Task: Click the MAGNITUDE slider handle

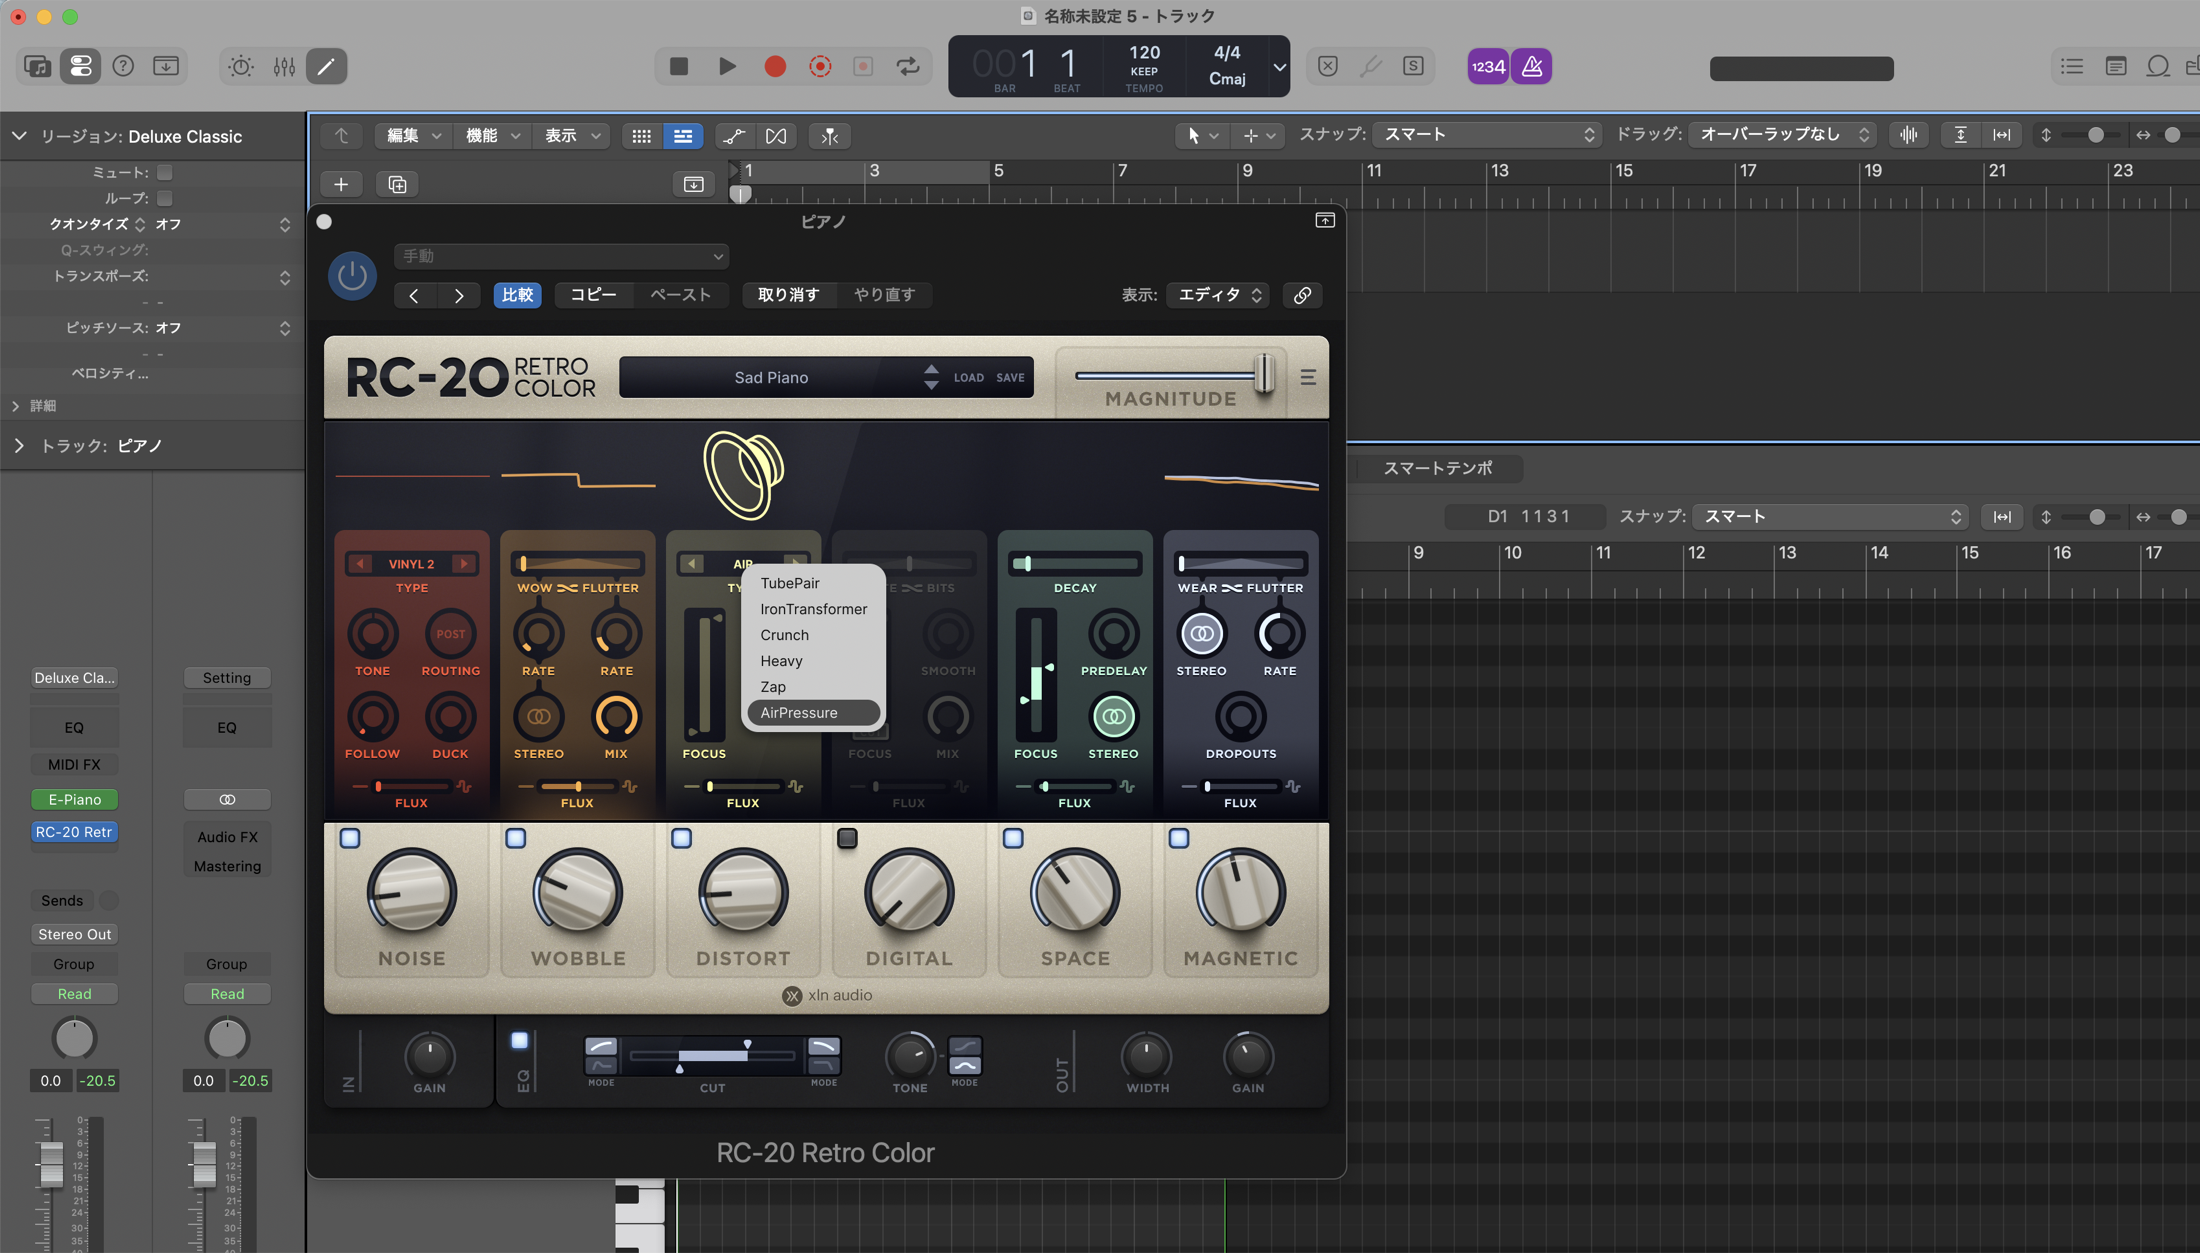Action: (x=1265, y=374)
